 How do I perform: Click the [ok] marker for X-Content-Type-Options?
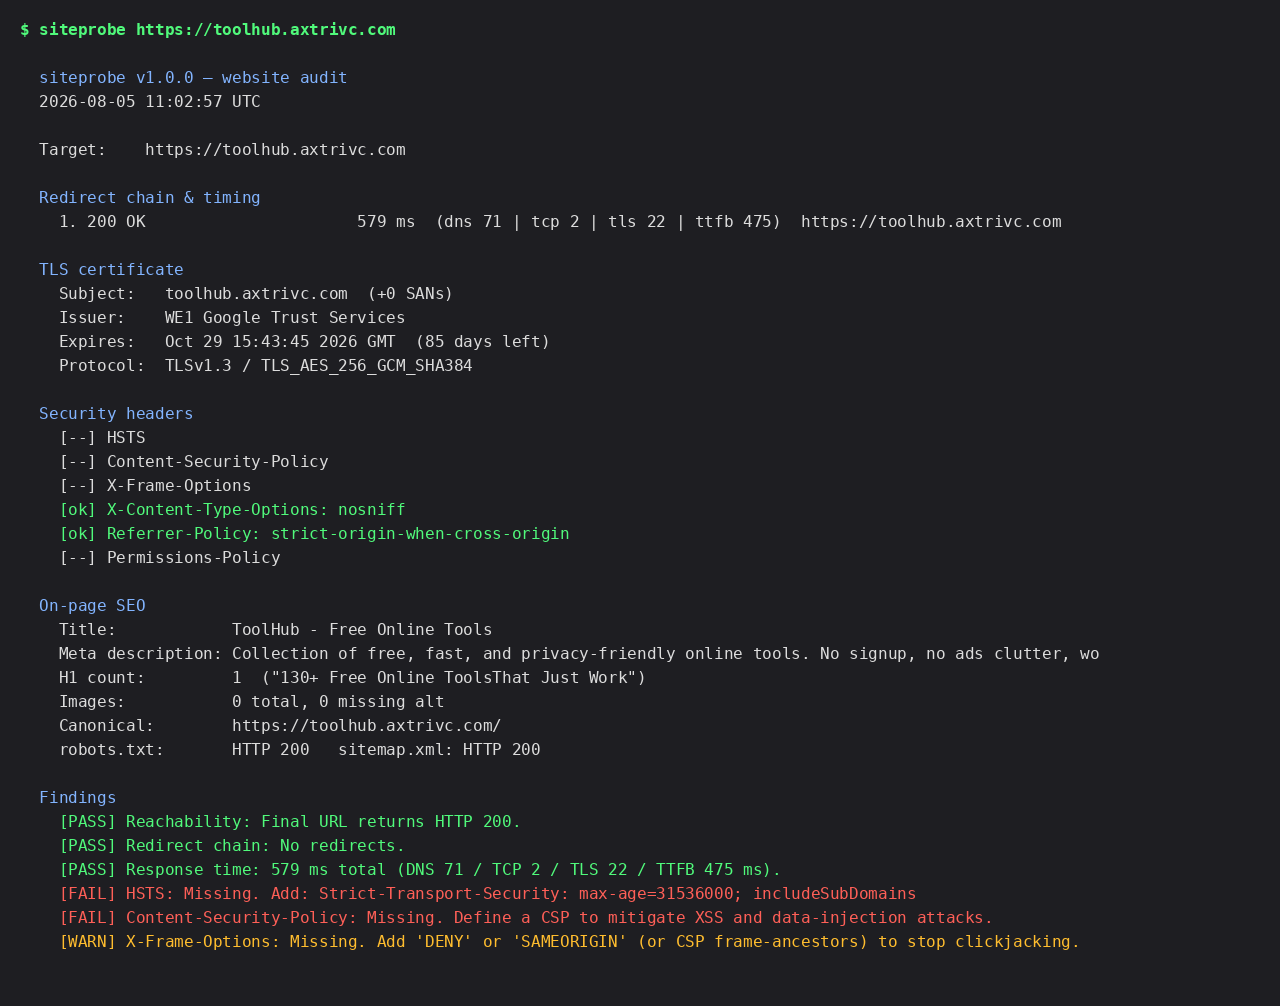coord(78,510)
